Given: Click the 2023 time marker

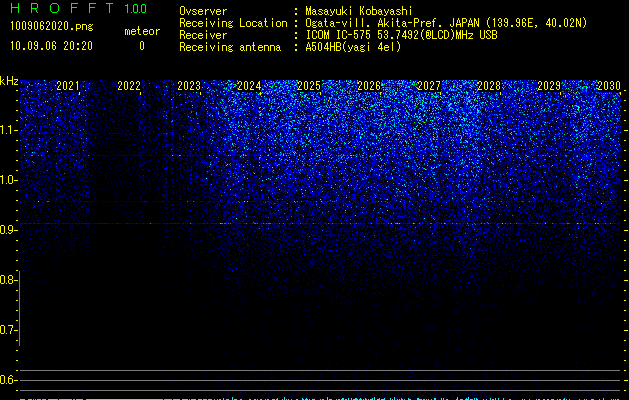Looking at the screenshot, I should click(189, 86).
